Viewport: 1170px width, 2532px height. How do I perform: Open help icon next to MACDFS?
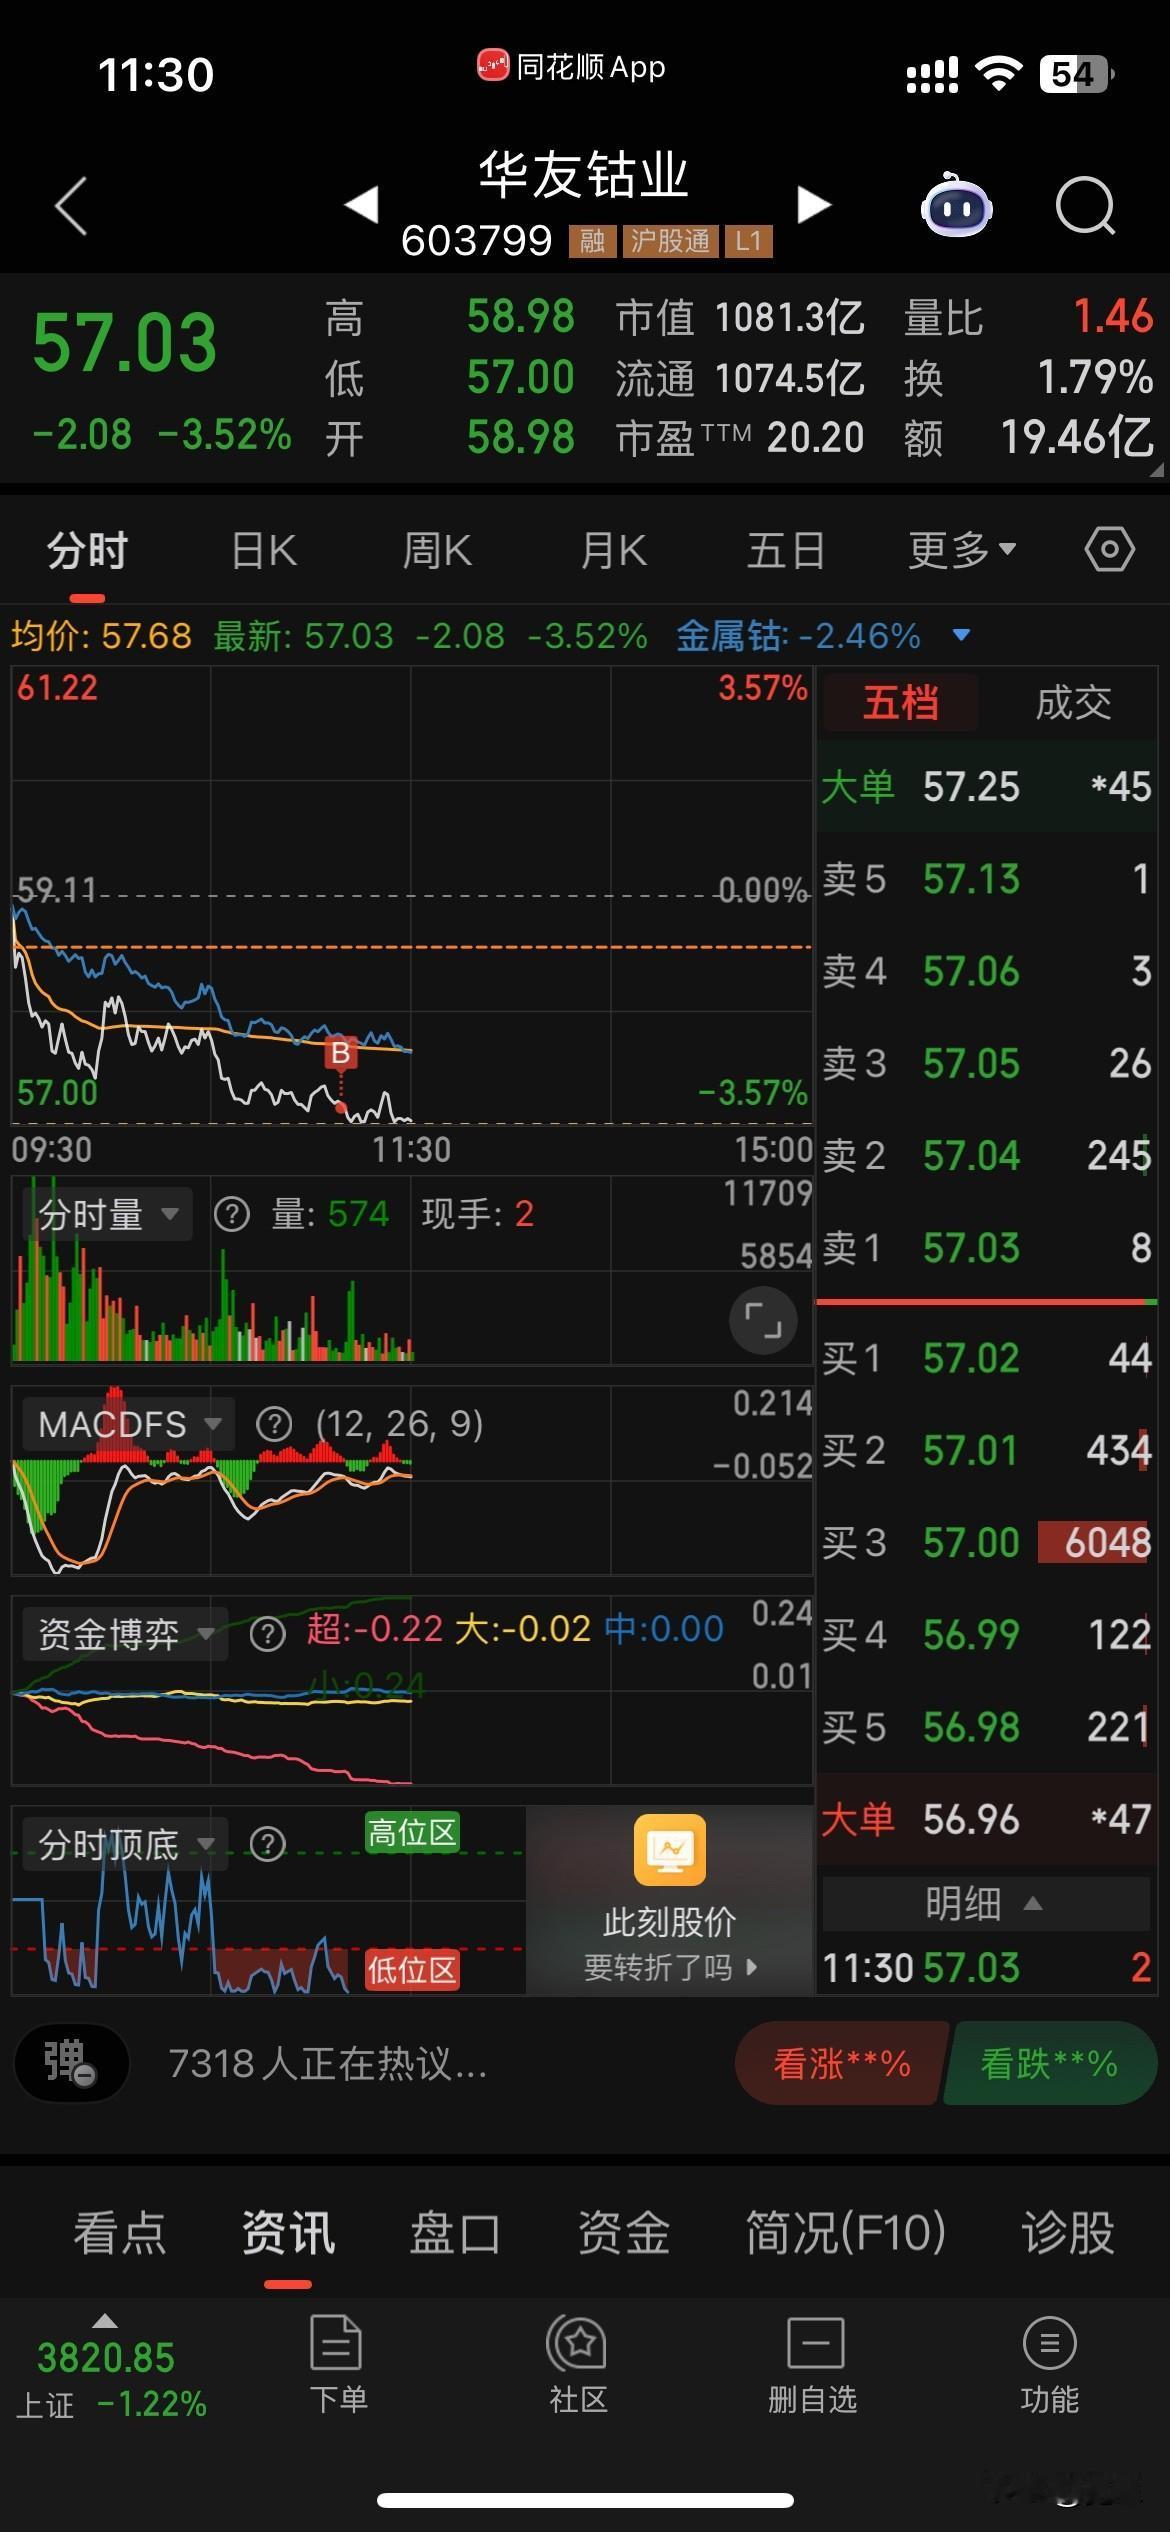[274, 1424]
